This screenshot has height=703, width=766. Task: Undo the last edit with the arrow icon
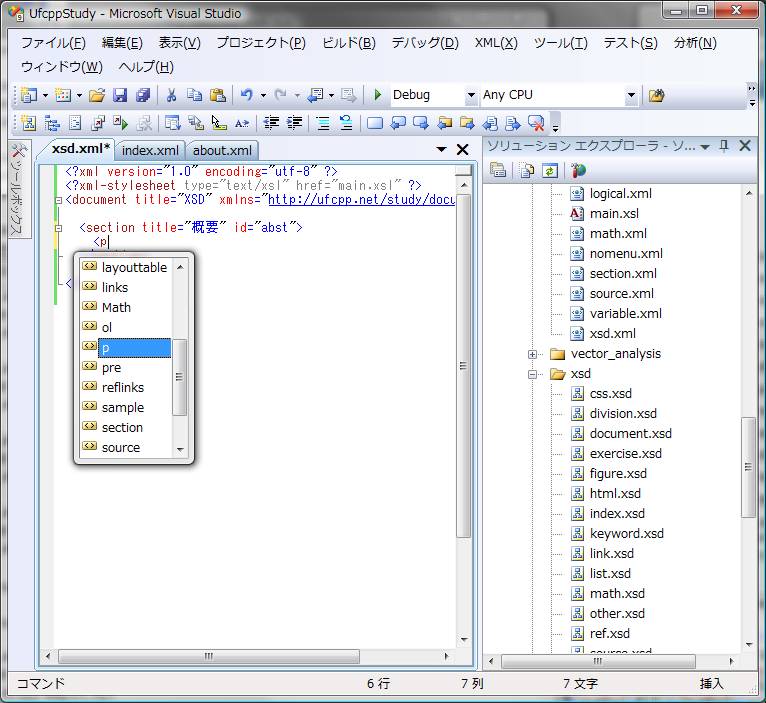click(247, 95)
